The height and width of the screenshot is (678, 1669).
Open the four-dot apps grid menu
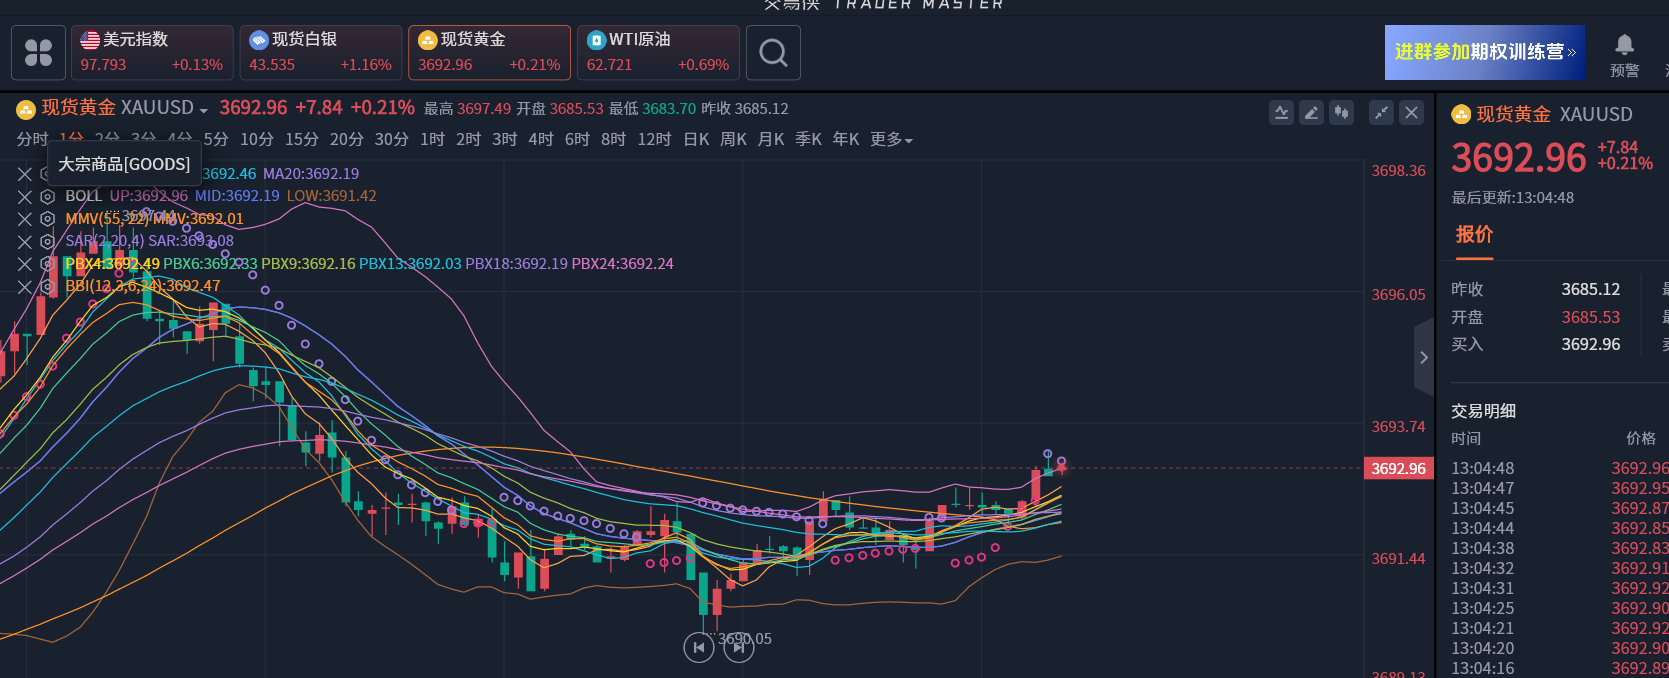(38, 52)
